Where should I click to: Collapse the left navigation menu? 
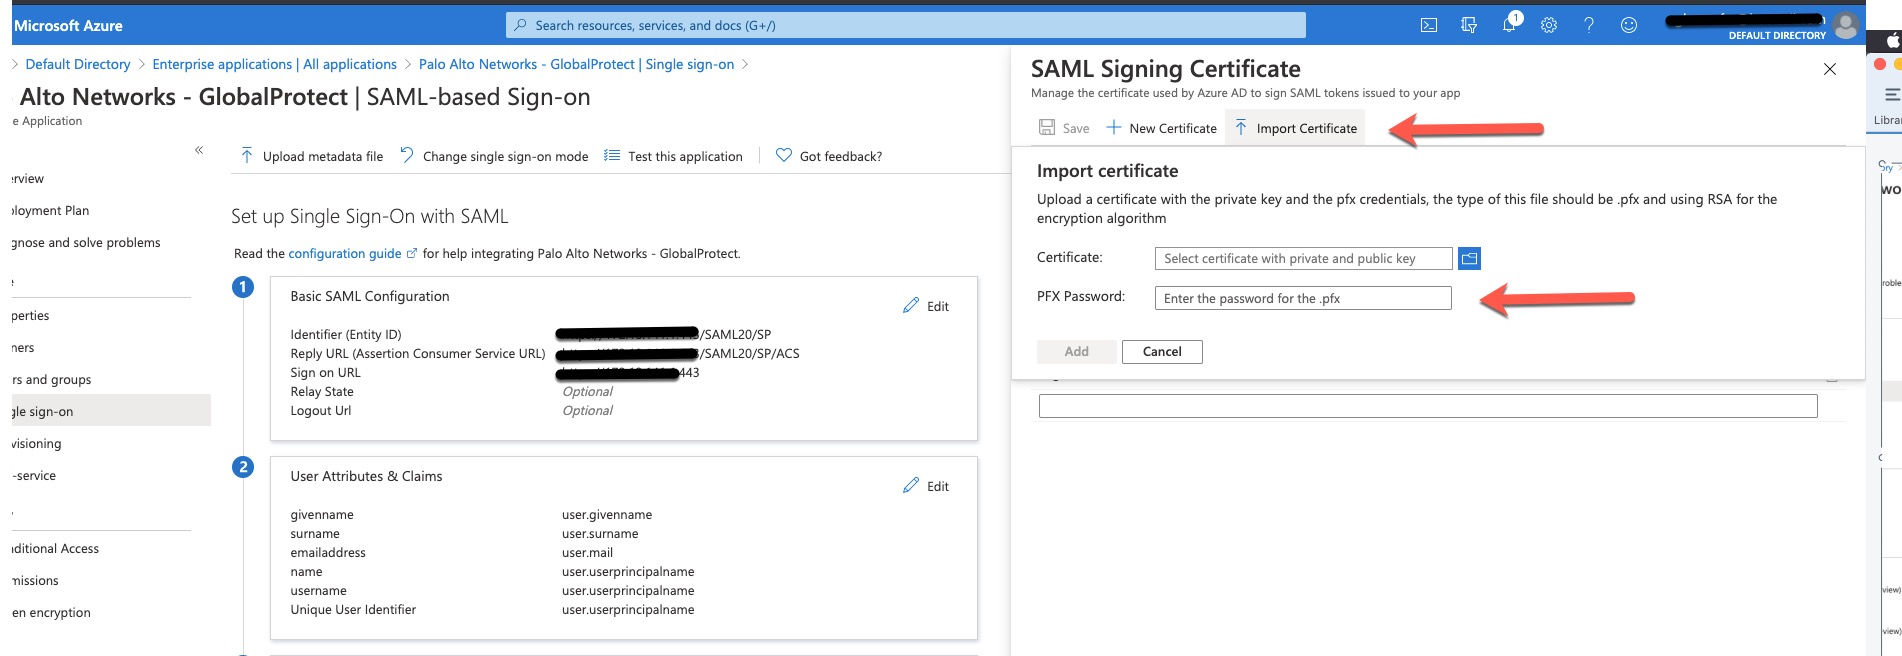pyautogui.click(x=199, y=150)
